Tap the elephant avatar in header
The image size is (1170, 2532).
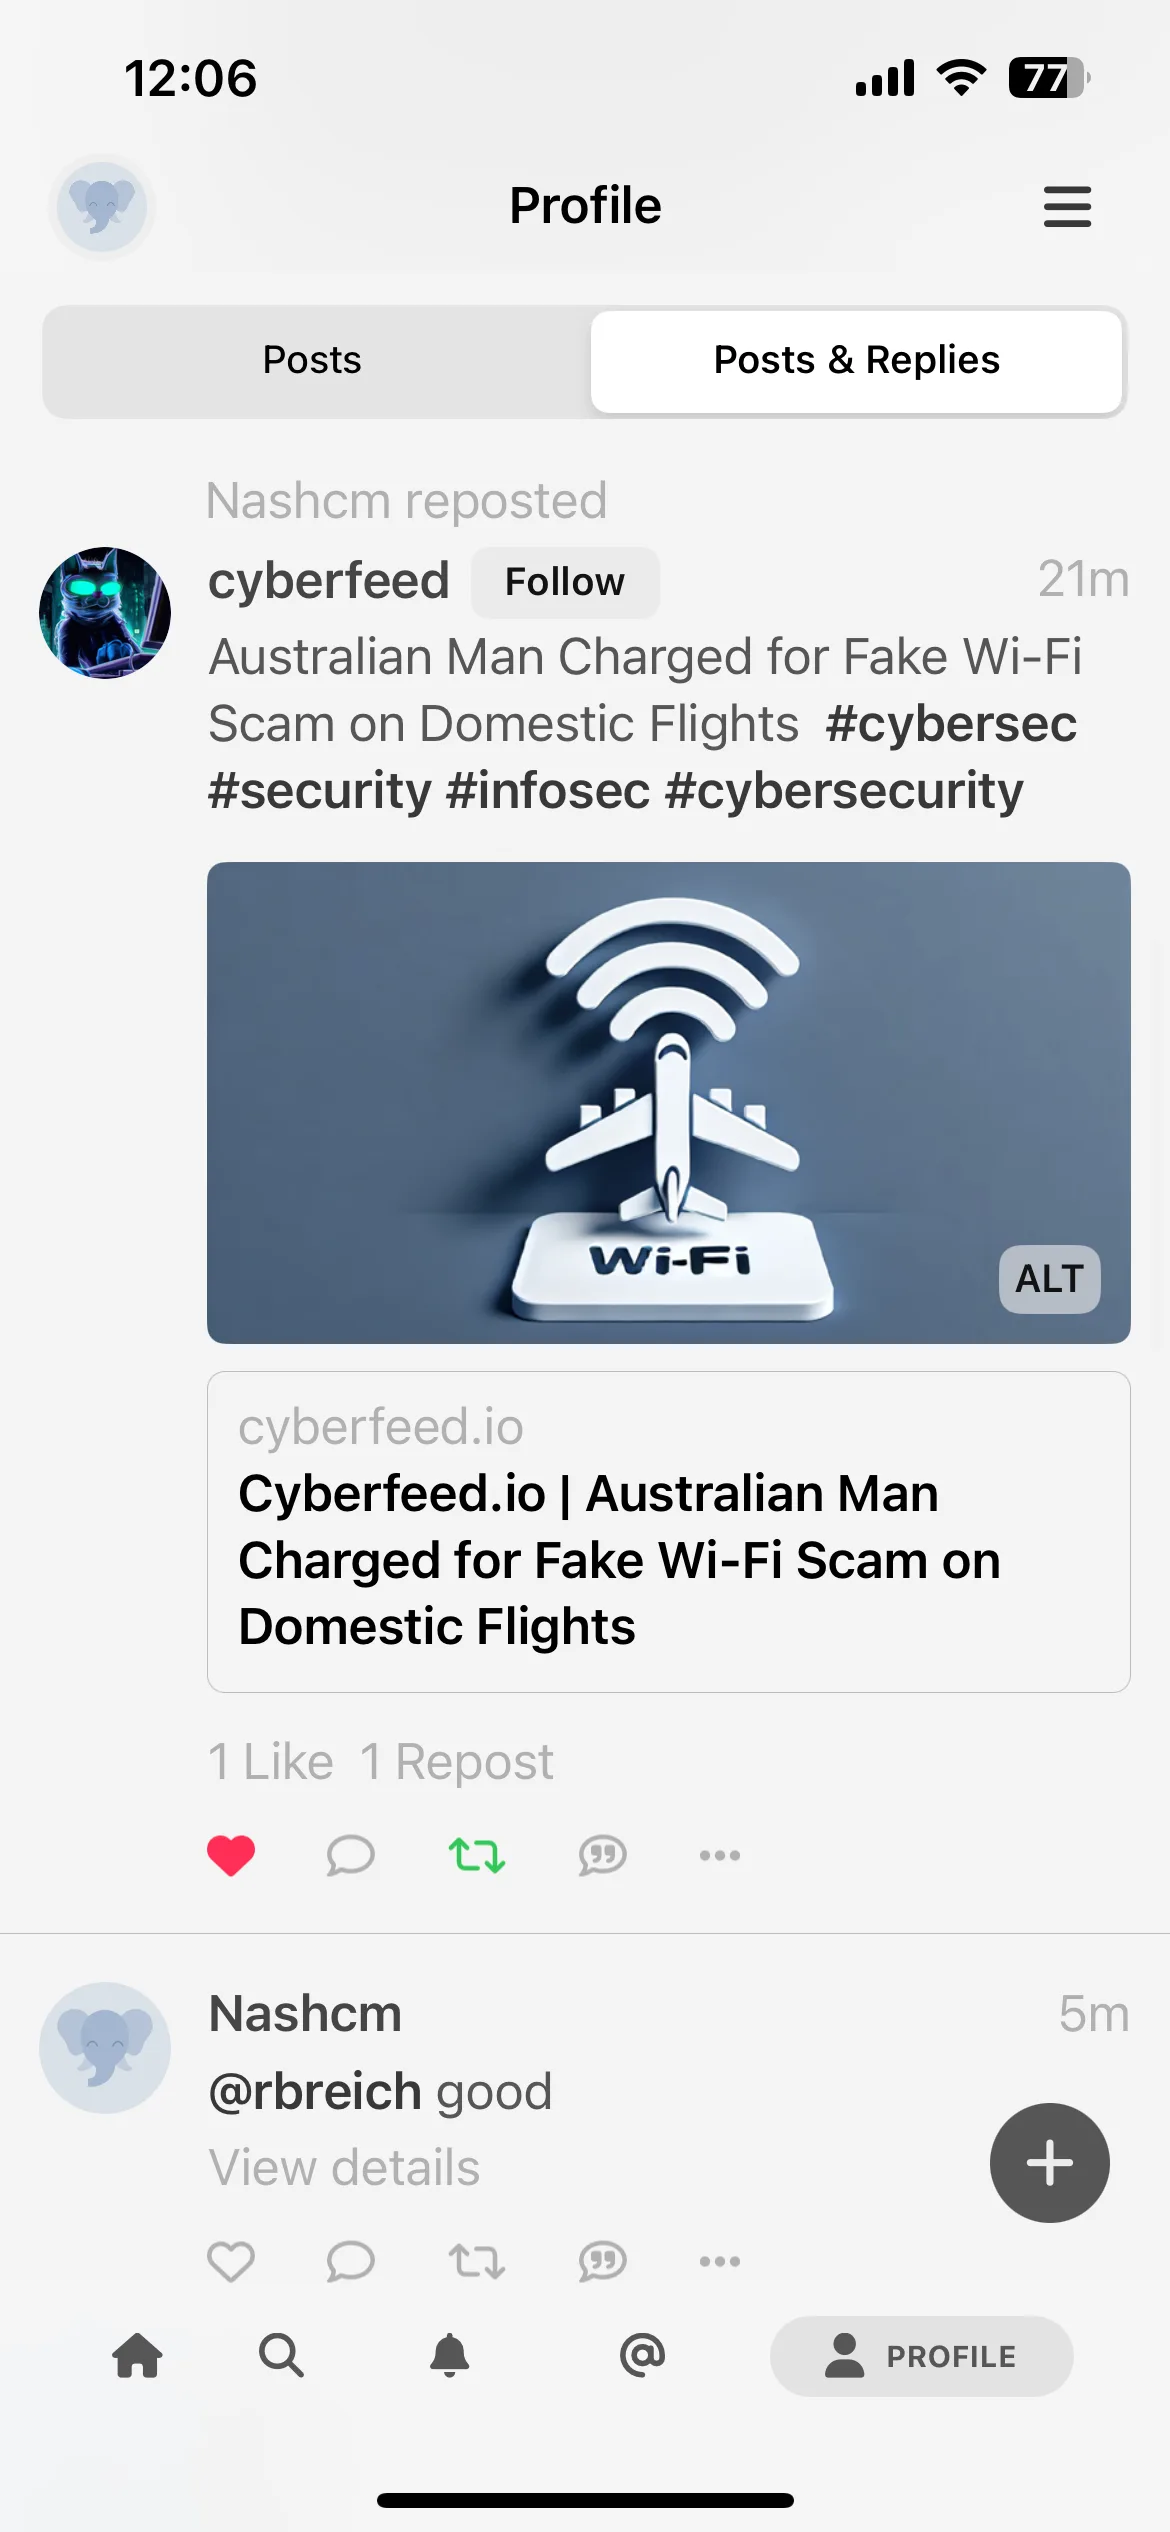[x=102, y=207]
